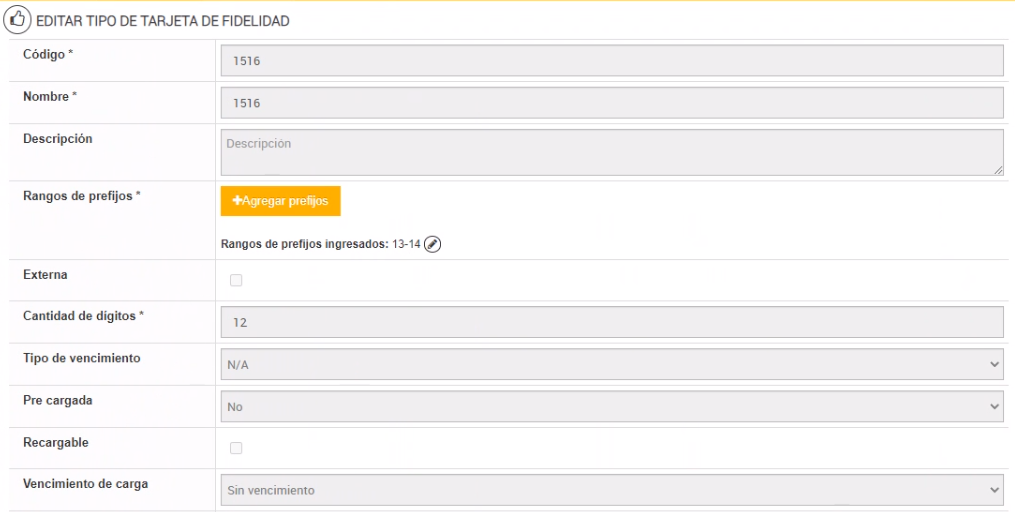Click the Externa field label
The height and width of the screenshot is (512, 1015).
tap(45, 274)
